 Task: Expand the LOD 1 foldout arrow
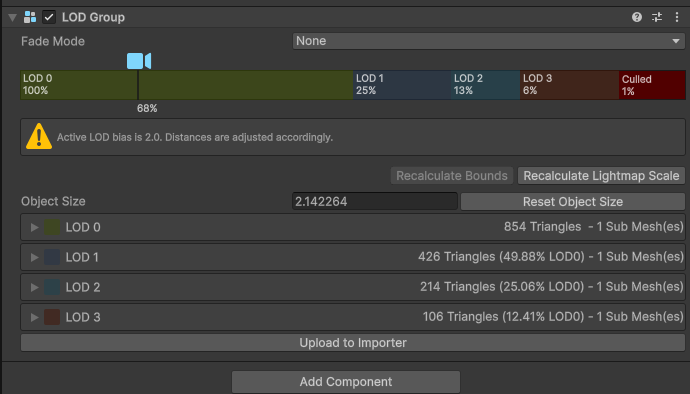34,257
